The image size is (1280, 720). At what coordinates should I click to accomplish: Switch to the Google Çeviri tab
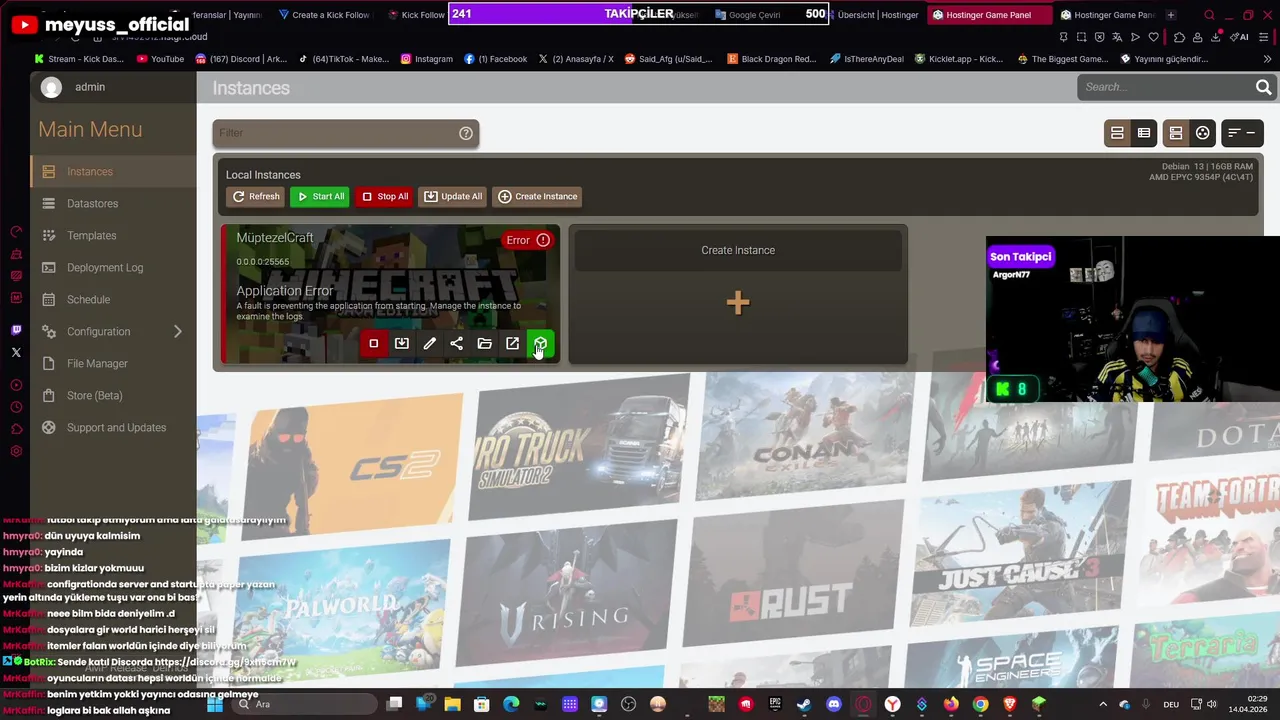click(748, 15)
